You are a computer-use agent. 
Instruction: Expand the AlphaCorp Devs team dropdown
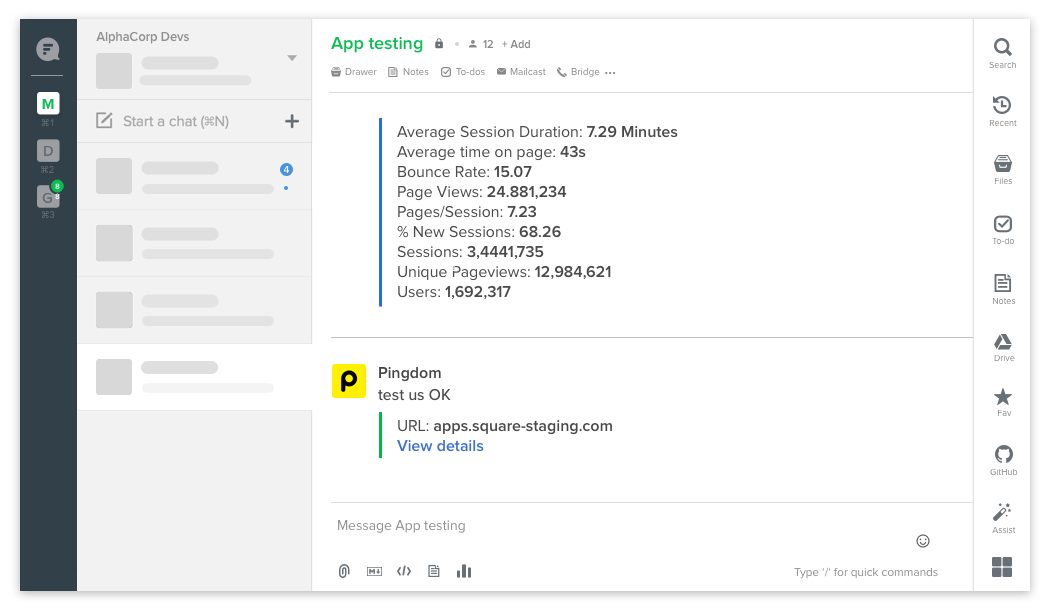tap(292, 58)
